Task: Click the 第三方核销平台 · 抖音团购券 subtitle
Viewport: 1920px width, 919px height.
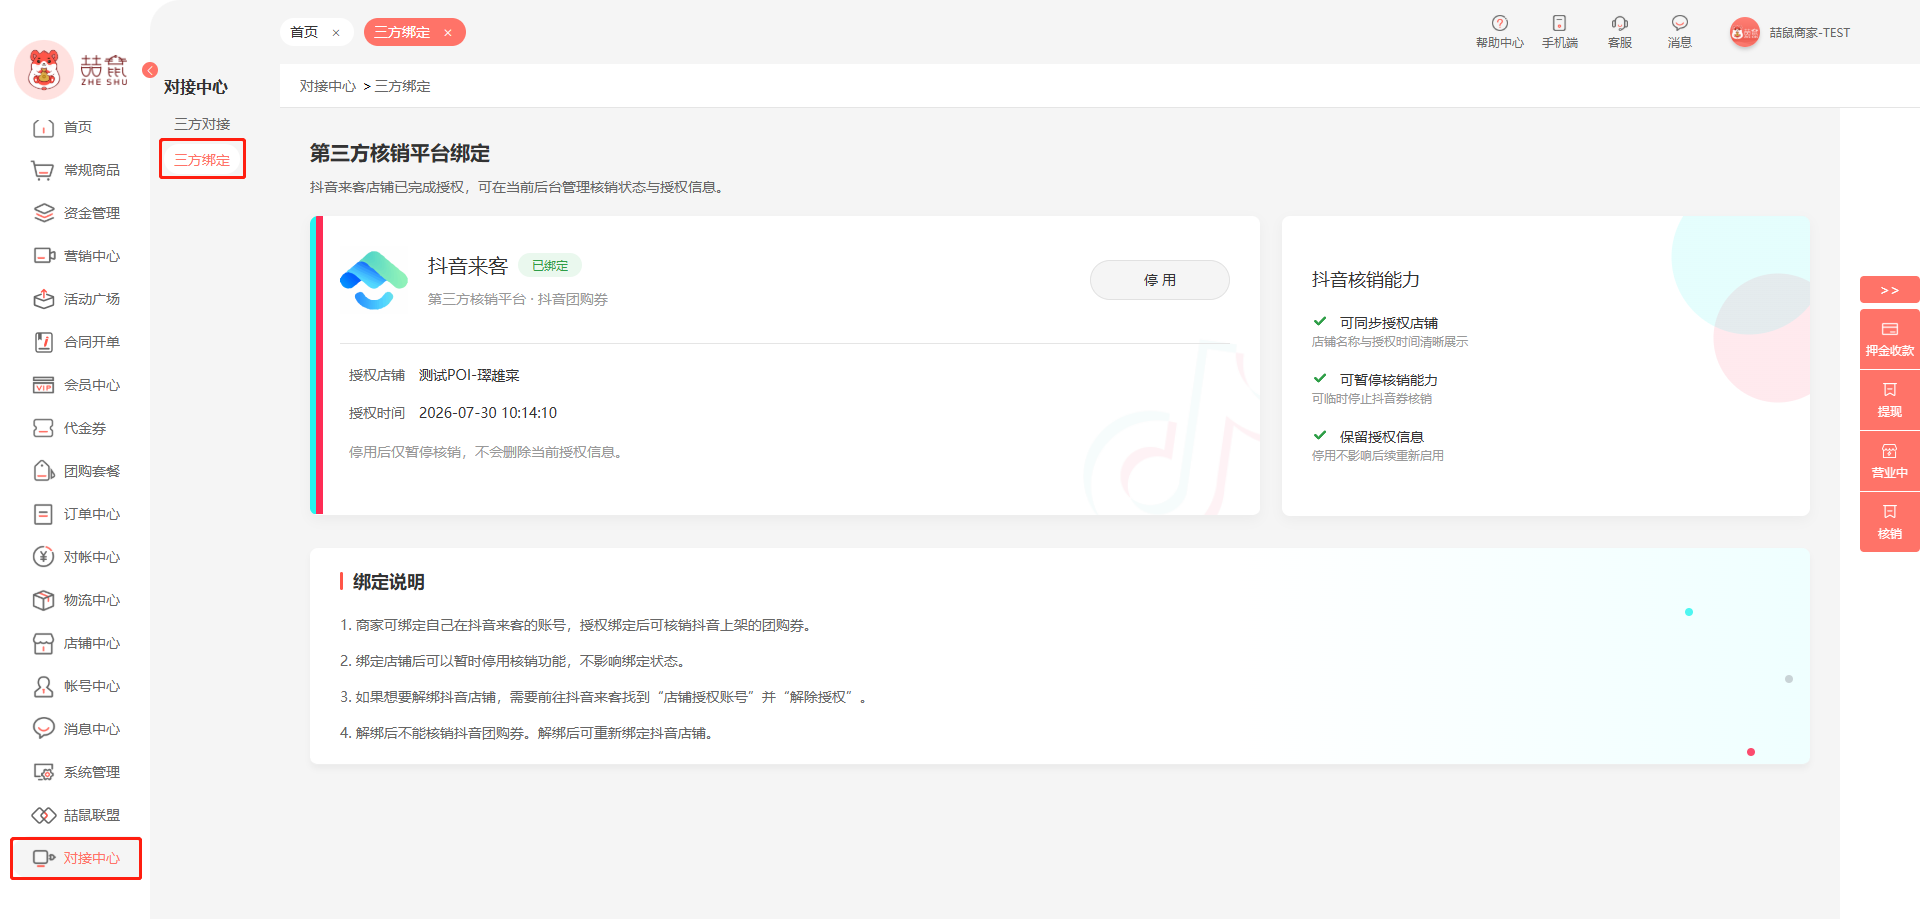Action: pos(518,299)
